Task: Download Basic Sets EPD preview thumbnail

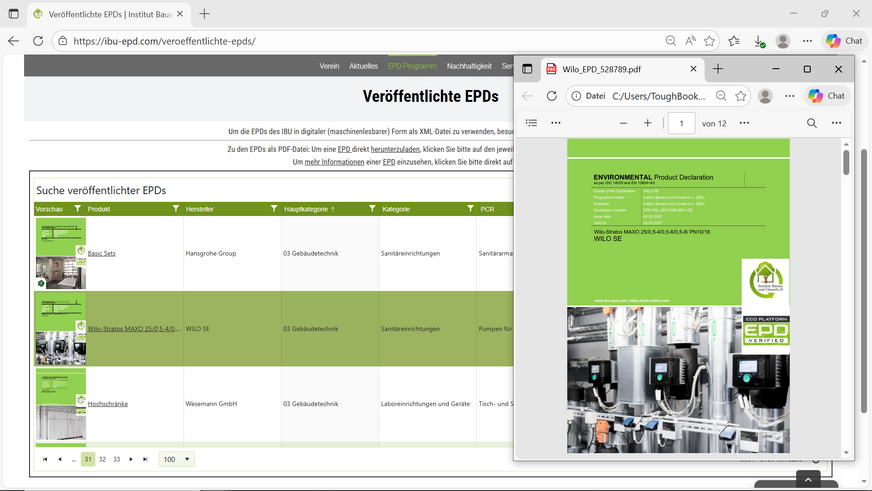Action: (x=61, y=253)
